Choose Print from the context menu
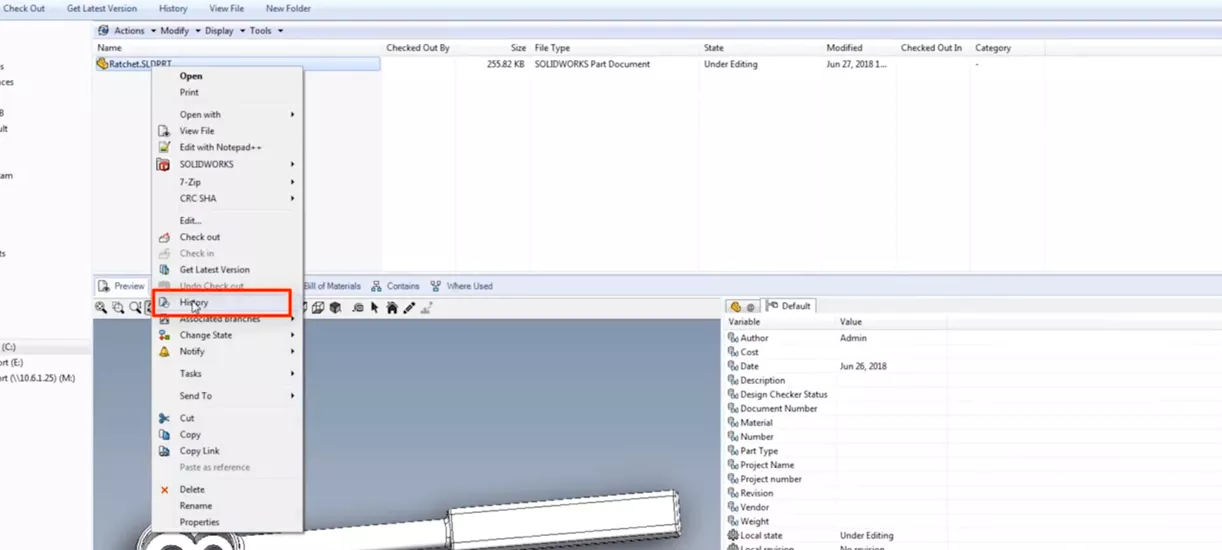 coord(227,92)
